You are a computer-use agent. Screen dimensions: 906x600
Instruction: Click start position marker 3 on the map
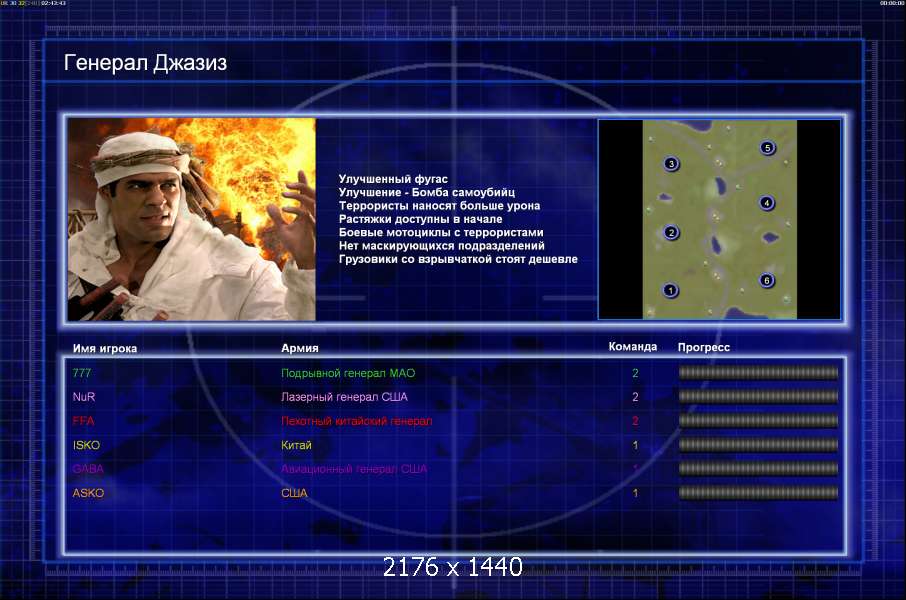[x=671, y=164]
